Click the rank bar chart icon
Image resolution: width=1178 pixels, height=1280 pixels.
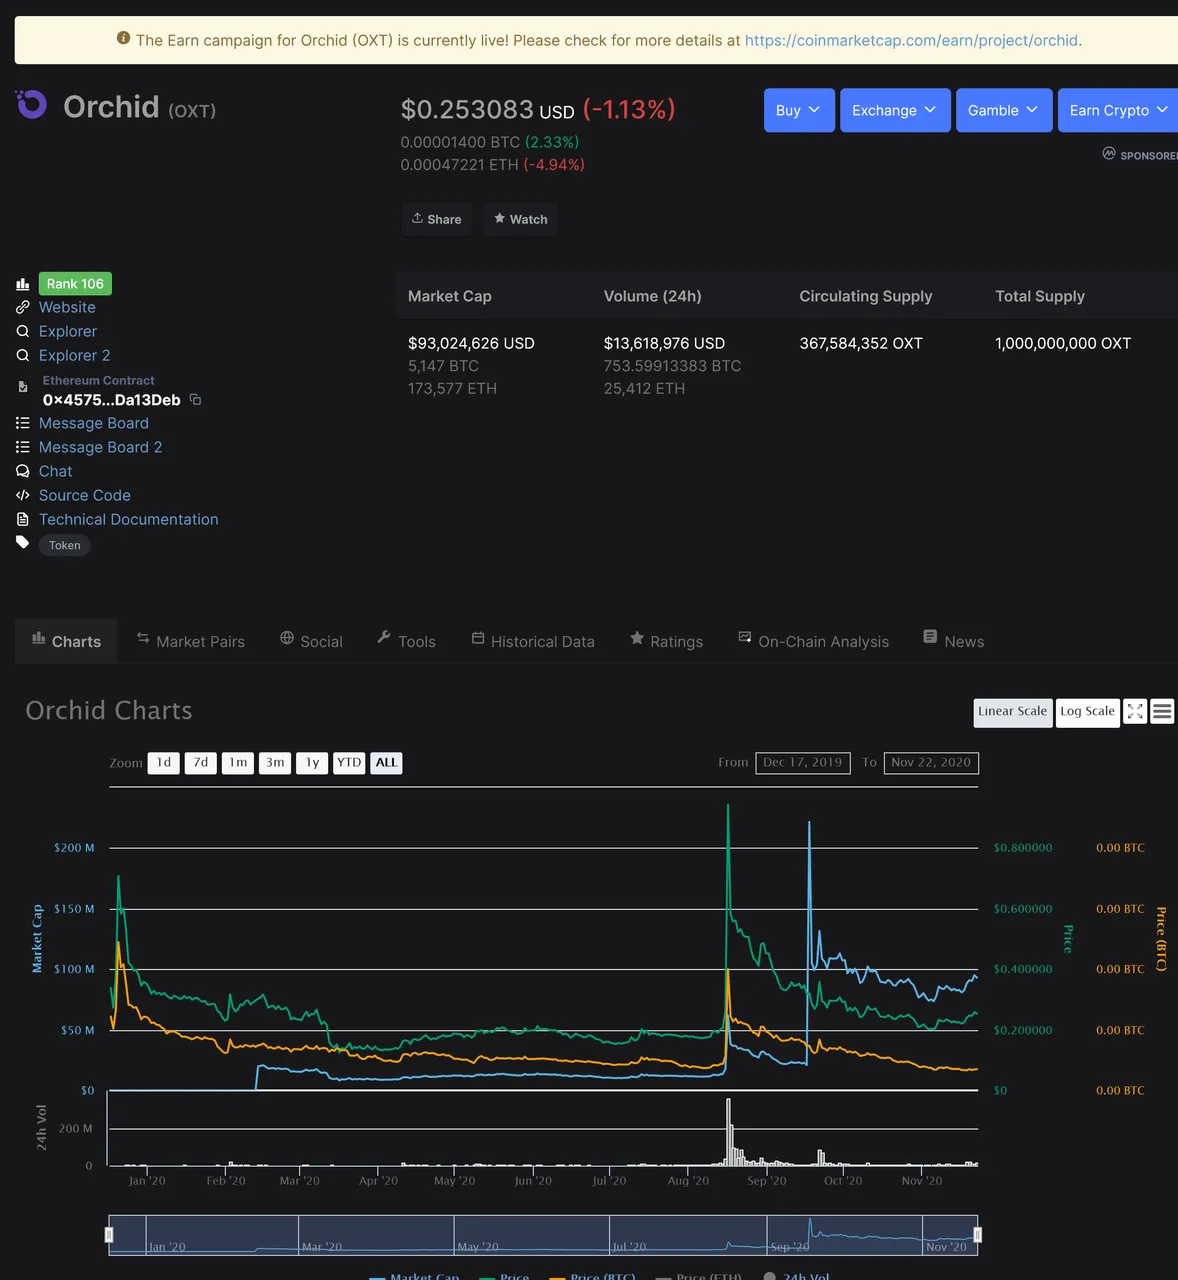[x=23, y=284]
